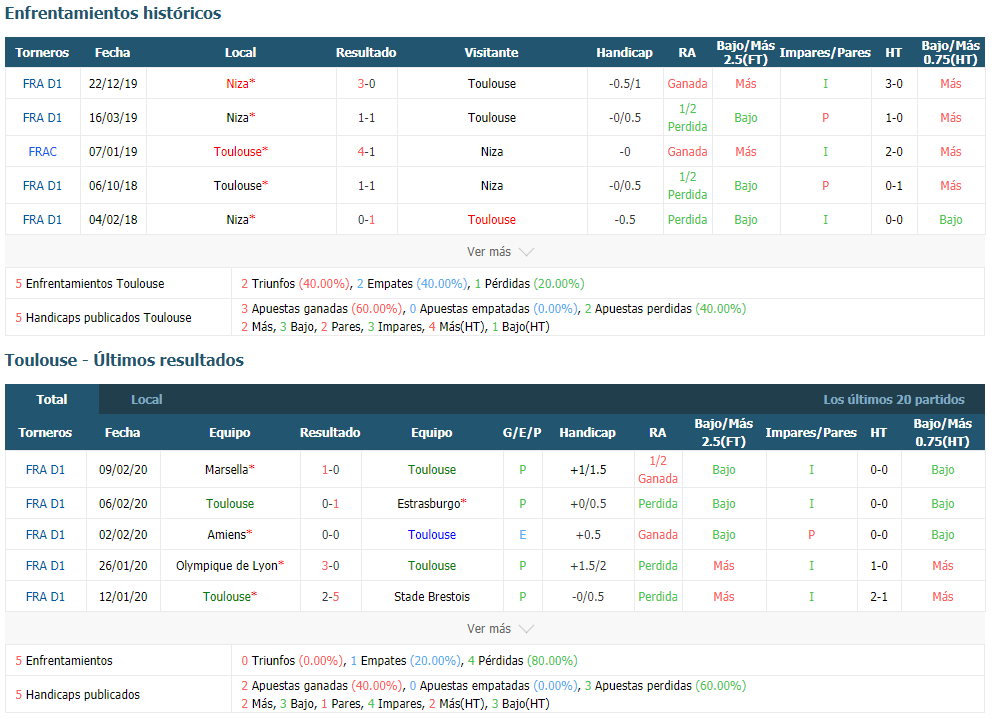Click HT score 2-1 in Stade Brestois row
The width and height of the screenshot is (996, 719).
click(x=879, y=596)
